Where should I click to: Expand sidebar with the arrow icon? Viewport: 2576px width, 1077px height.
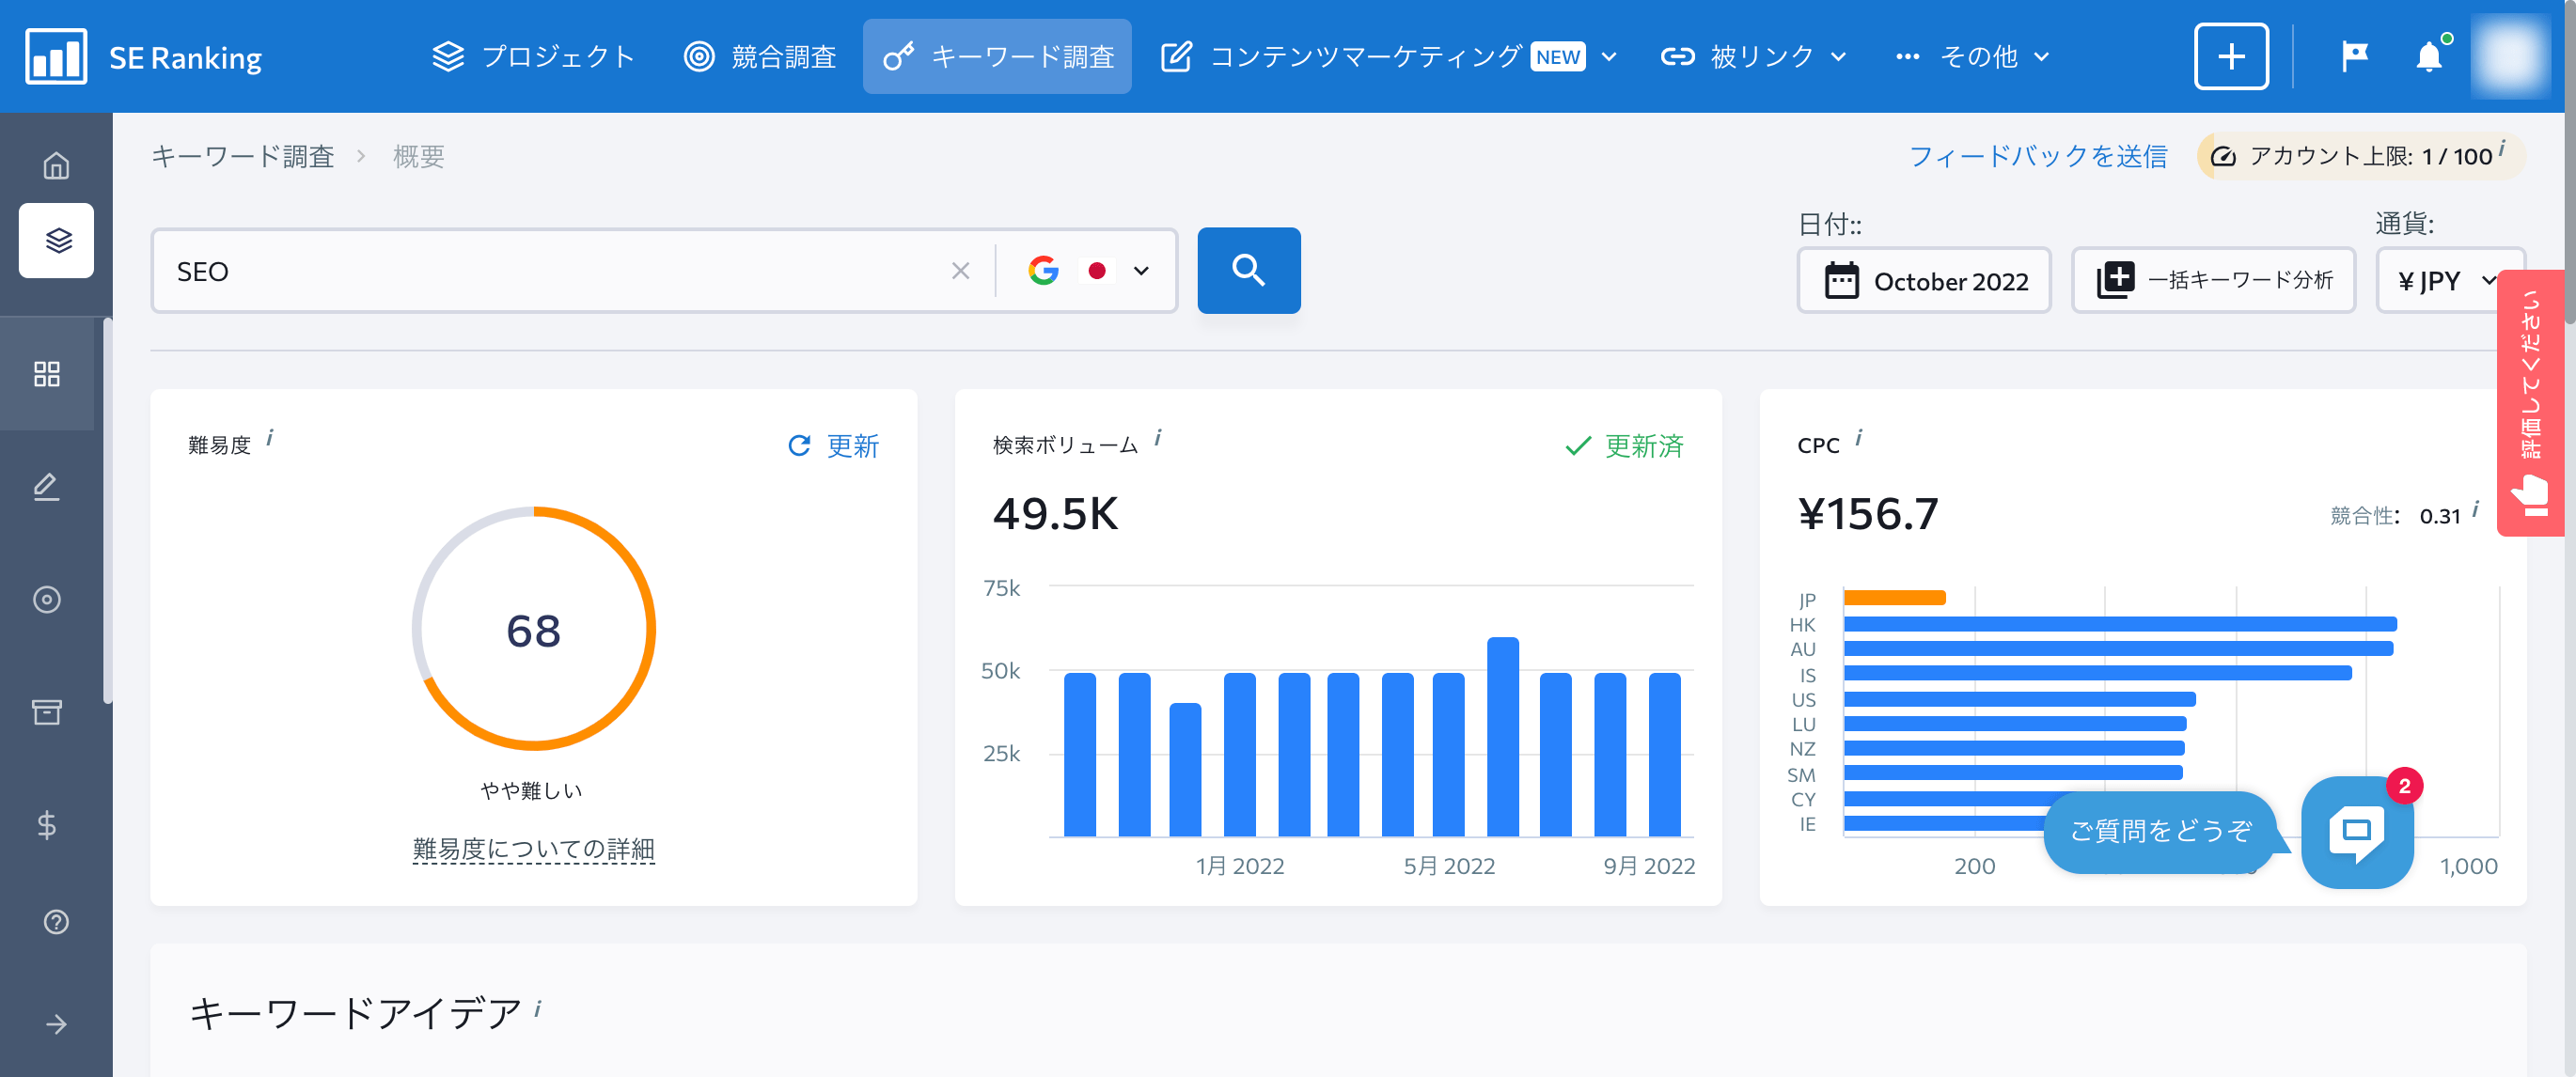pos(57,1025)
